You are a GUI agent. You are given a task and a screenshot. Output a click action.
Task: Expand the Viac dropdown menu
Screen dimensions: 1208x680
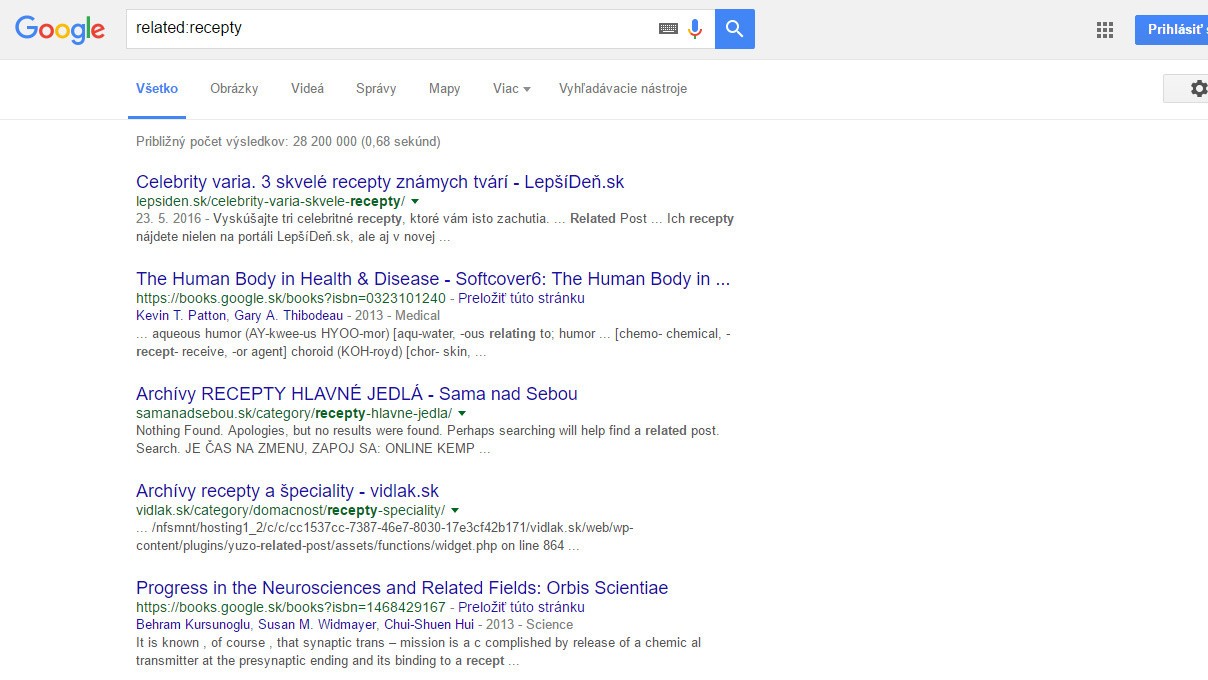tap(511, 89)
